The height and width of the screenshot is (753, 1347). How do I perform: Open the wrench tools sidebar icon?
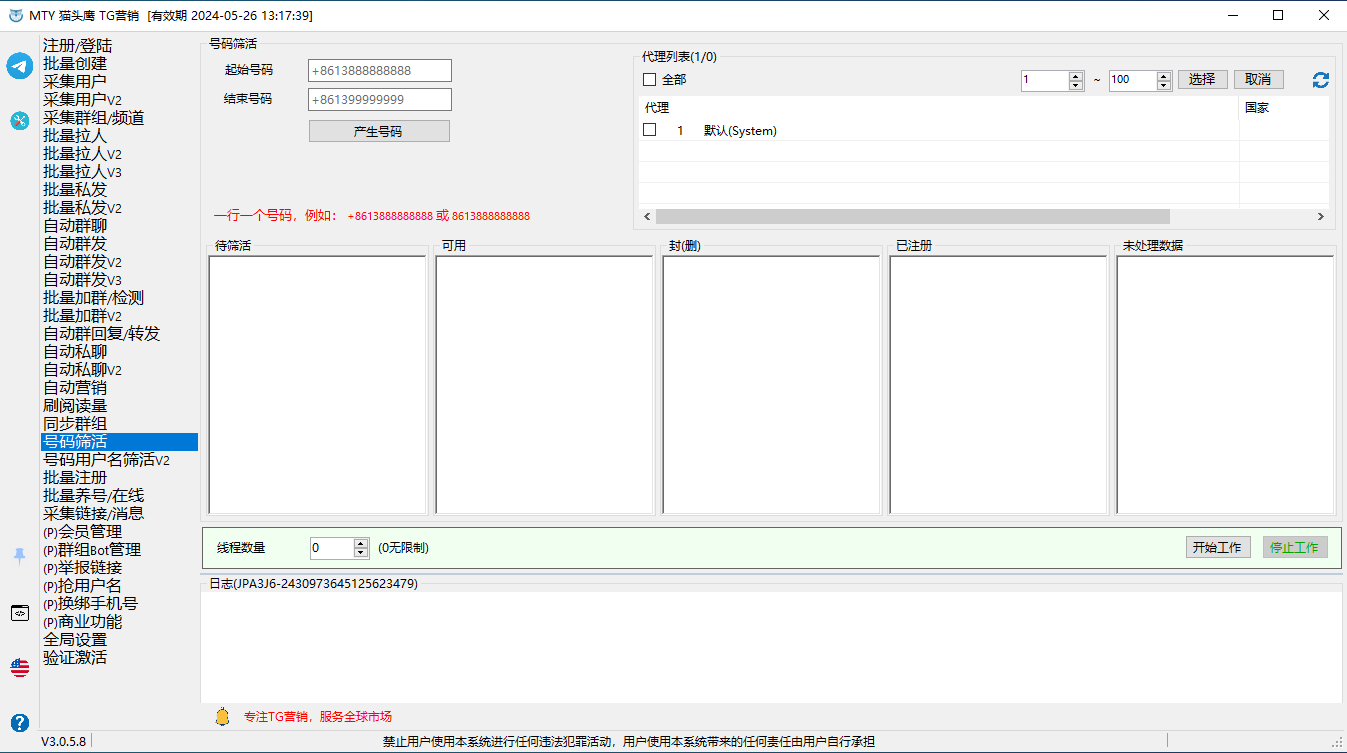pyautogui.click(x=19, y=120)
